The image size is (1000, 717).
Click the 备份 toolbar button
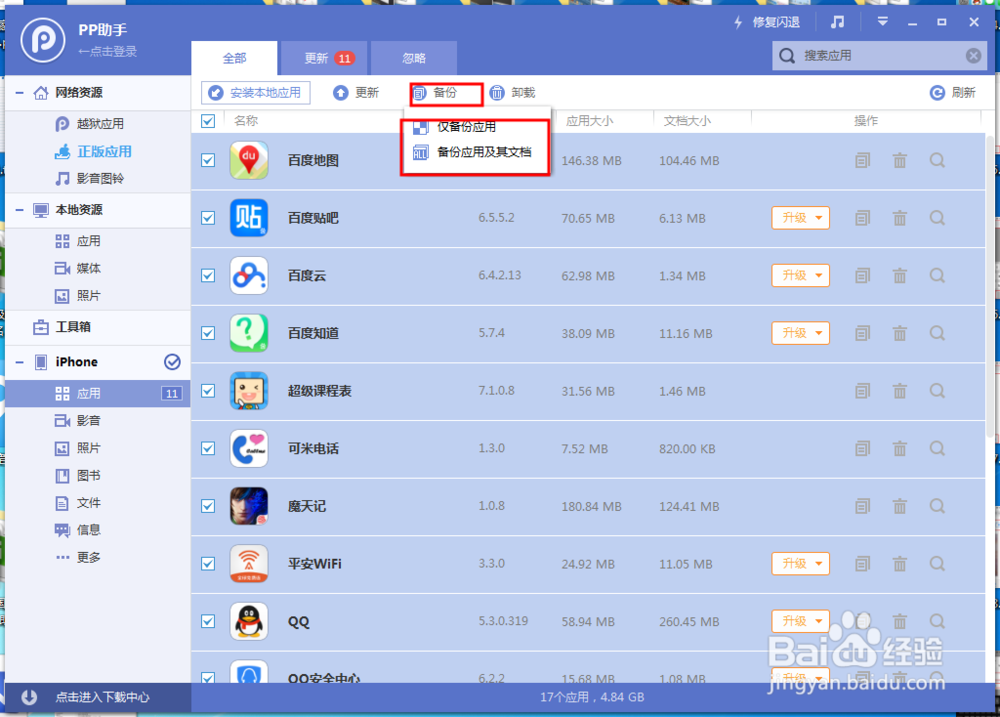tap(436, 93)
